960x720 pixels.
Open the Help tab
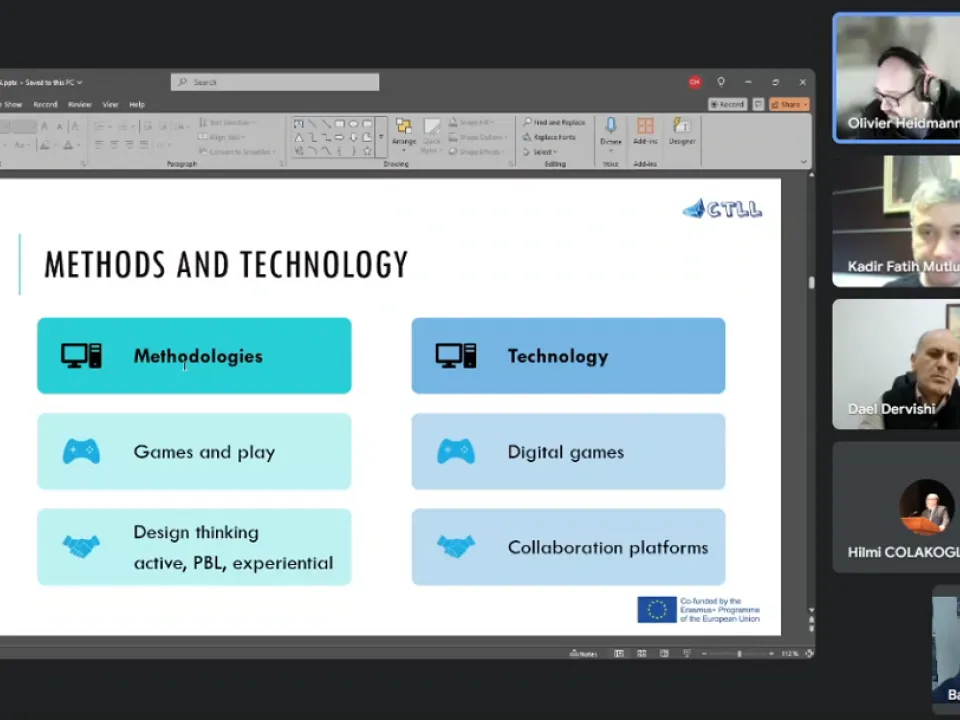click(137, 104)
